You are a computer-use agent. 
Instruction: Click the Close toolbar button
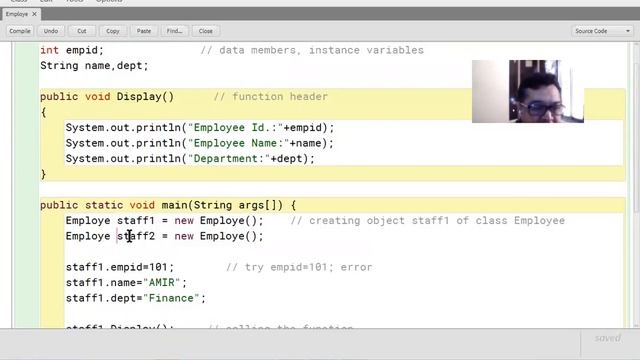pyautogui.click(x=206, y=31)
